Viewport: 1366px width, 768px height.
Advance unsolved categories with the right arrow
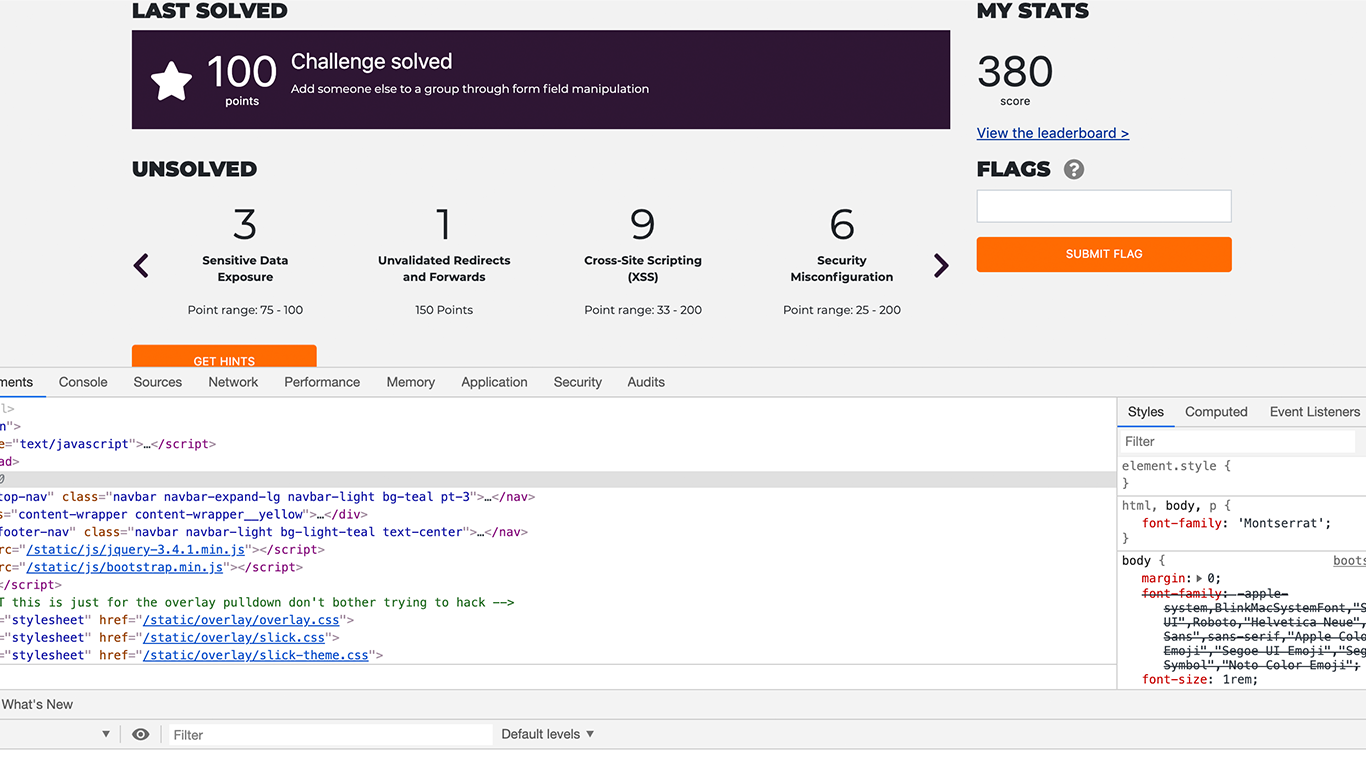(941, 265)
